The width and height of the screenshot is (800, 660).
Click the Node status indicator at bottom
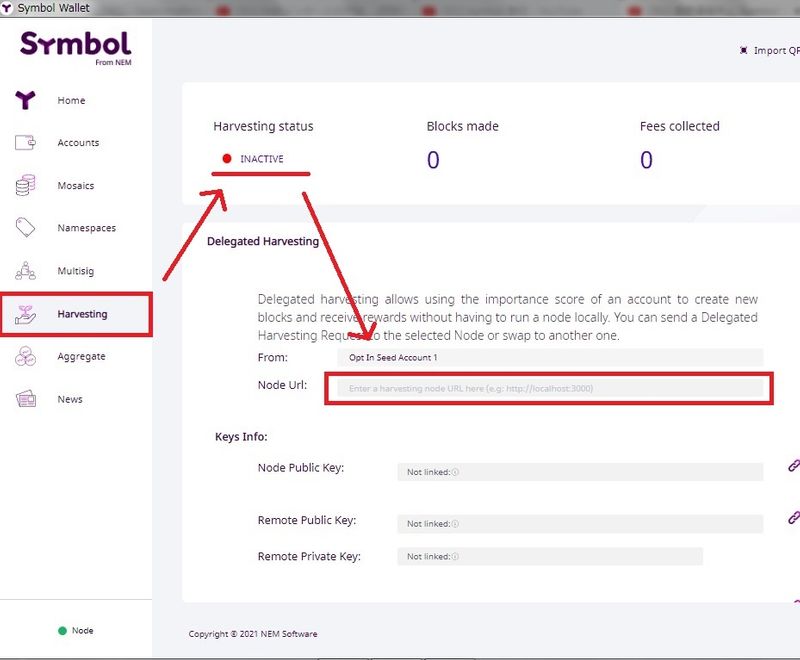coord(76,631)
